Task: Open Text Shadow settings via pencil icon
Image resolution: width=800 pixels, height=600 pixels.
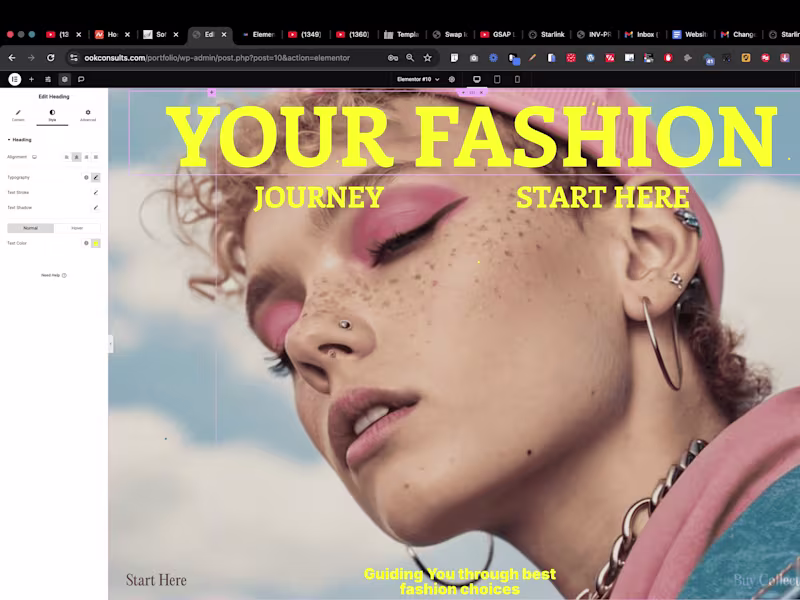Action: tap(96, 207)
